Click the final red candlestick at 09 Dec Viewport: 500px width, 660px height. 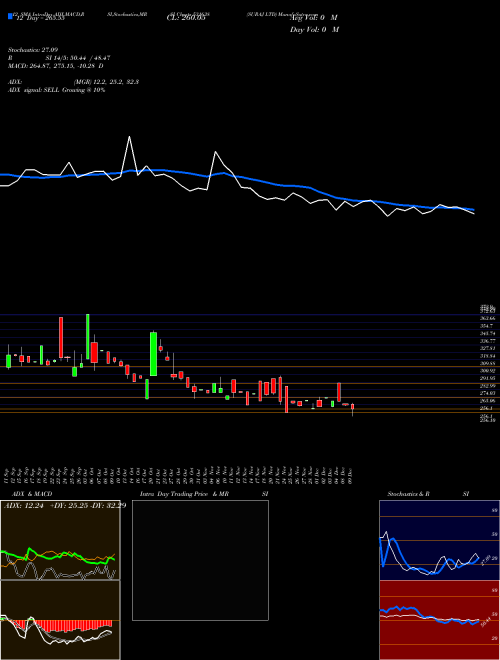pyautogui.click(x=352, y=407)
